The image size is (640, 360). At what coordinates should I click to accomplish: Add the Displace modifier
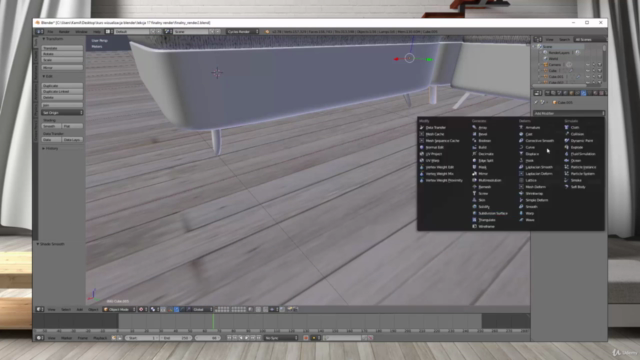tap(532, 154)
